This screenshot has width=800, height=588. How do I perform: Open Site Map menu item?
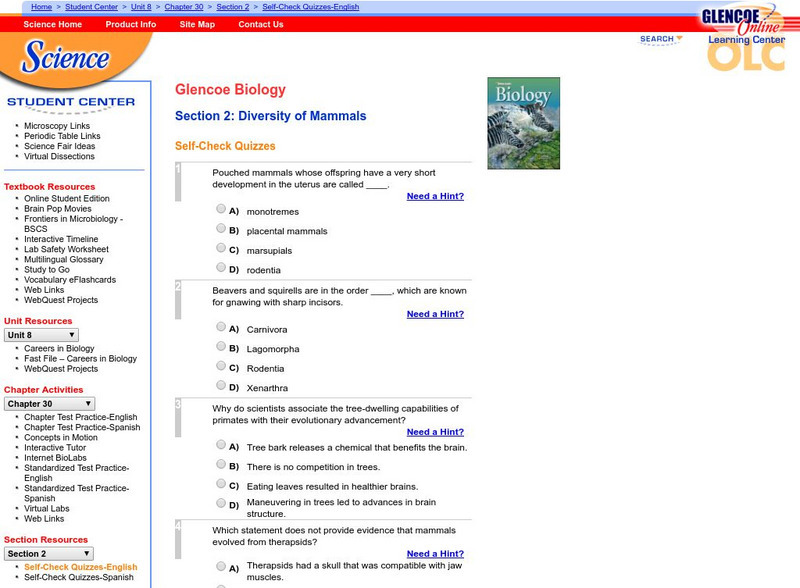[197, 24]
